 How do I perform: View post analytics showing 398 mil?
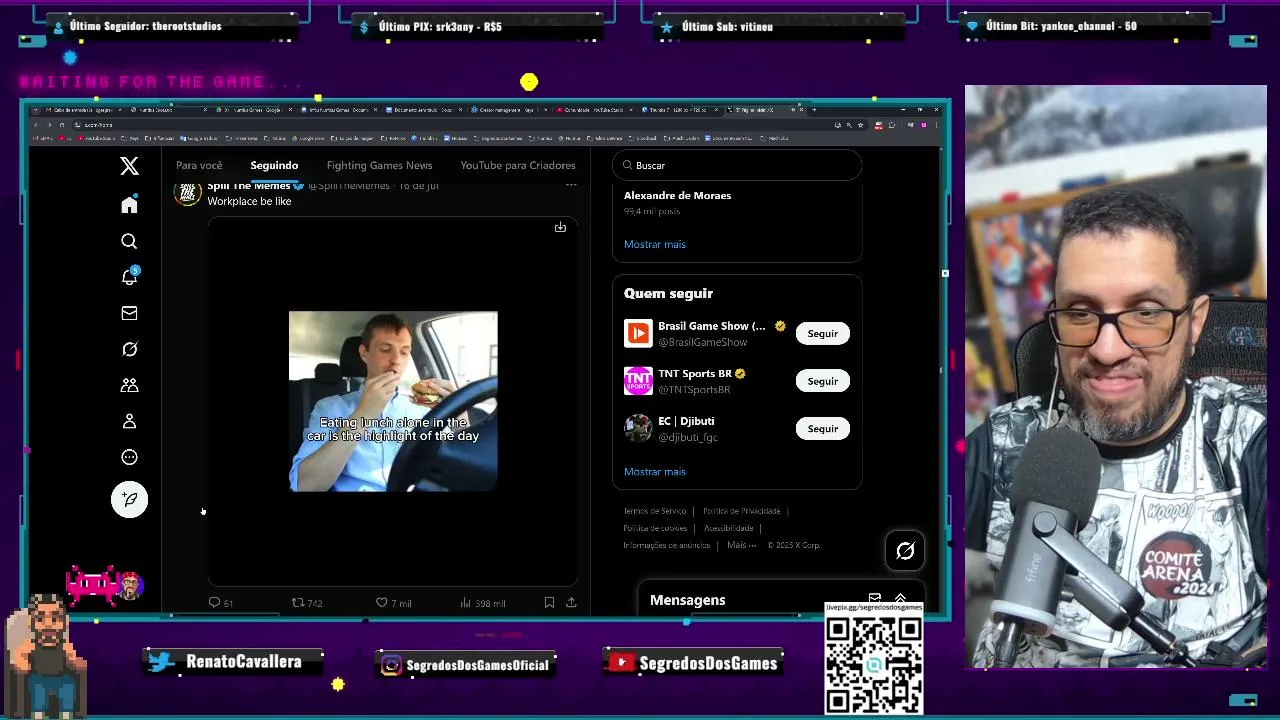tap(482, 603)
